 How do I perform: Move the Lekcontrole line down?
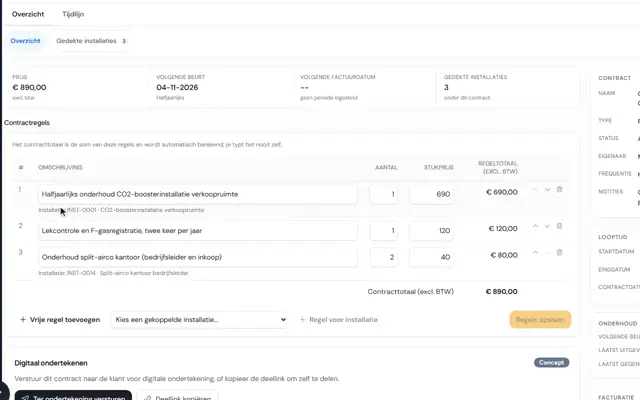[547, 226]
